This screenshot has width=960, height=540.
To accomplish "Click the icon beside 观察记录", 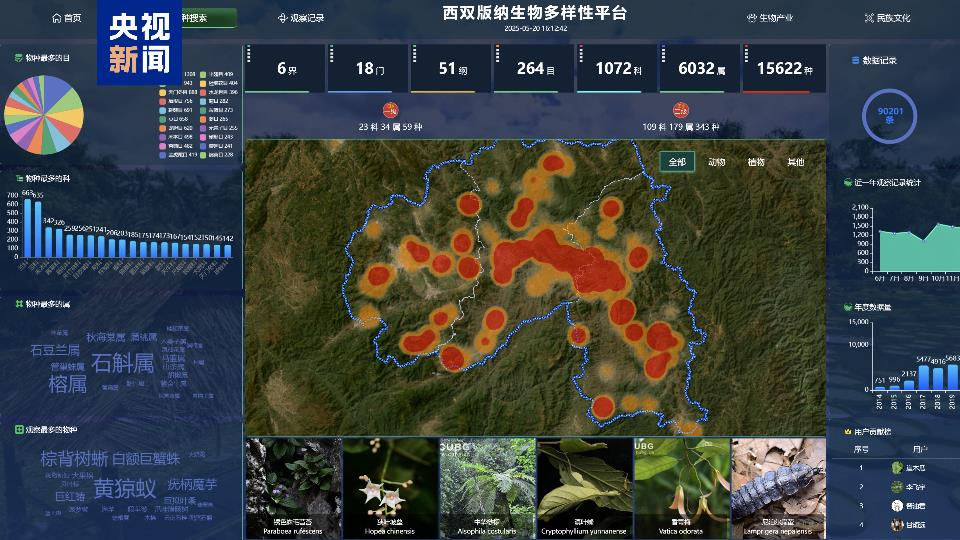I will click(x=282, y=18).
